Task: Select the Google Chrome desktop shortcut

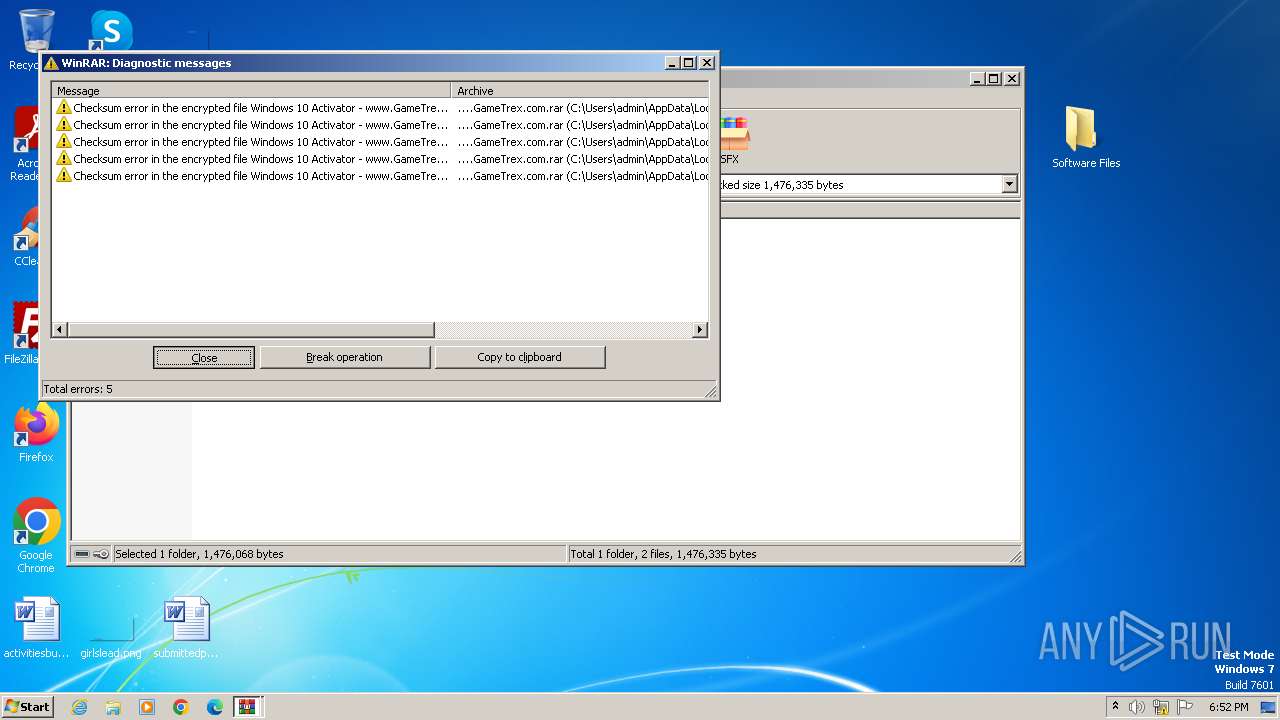Action: (x=36, y=536)
